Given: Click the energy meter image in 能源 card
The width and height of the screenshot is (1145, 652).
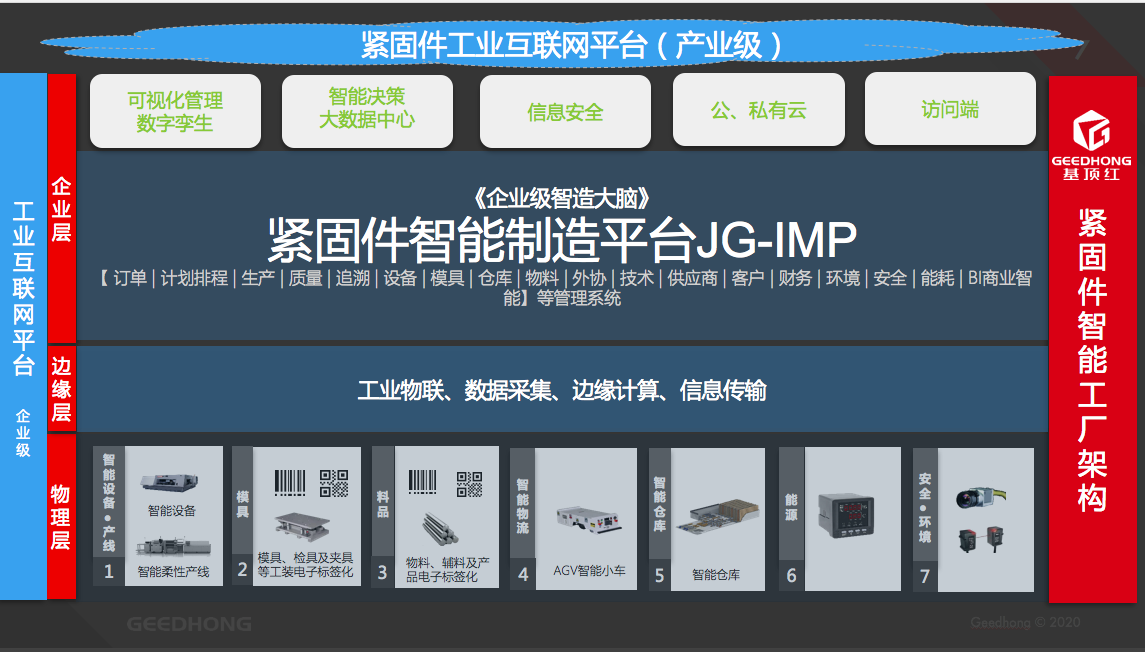Looking at the screenshot, I should pos(846,515).
